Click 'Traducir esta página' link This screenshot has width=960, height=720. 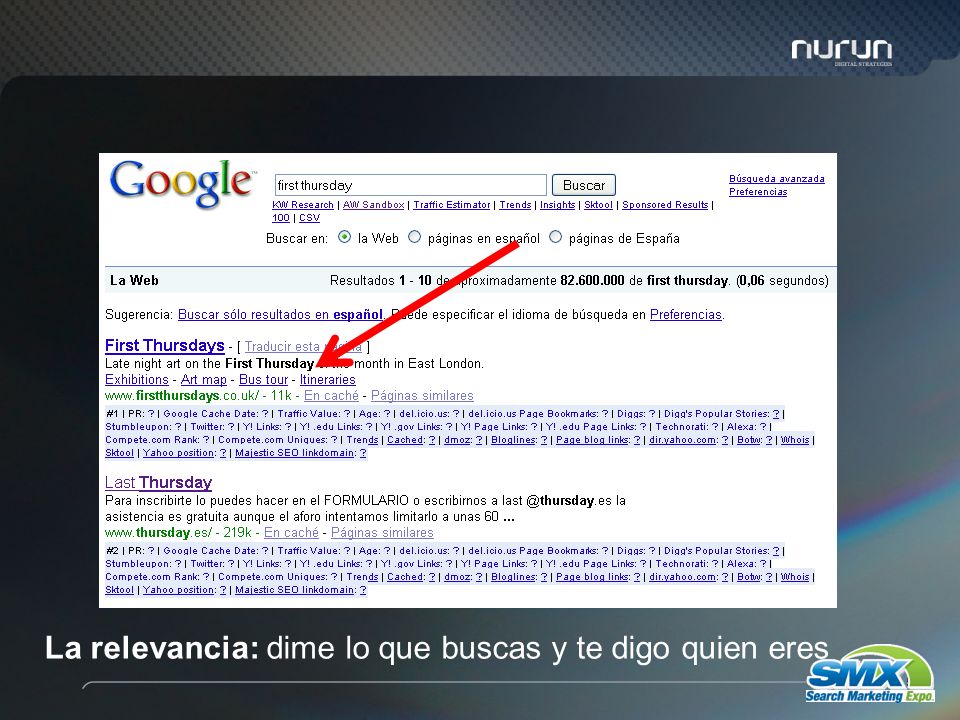[303, 347]
